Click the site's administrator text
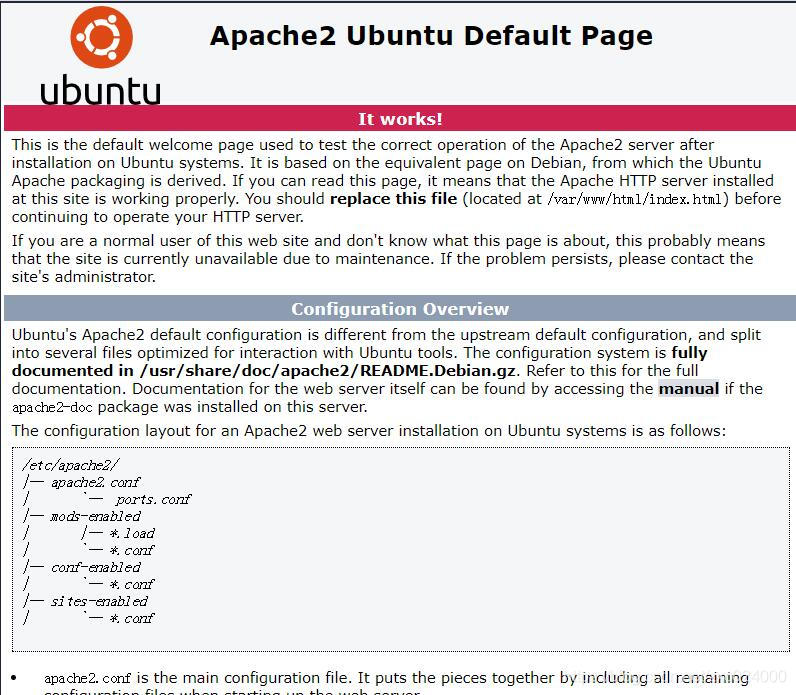This screenshot has height=695, width=796. tap(84, 277)
